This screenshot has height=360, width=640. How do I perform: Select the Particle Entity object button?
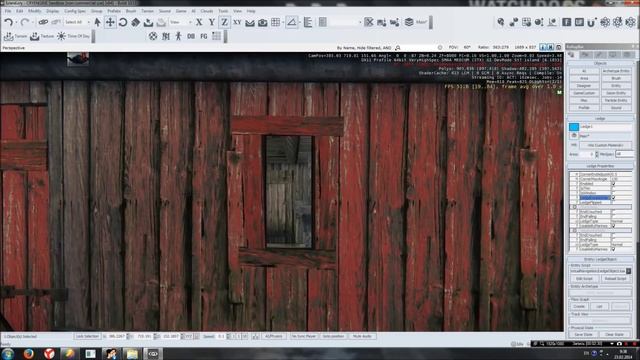tap(616, 100)
